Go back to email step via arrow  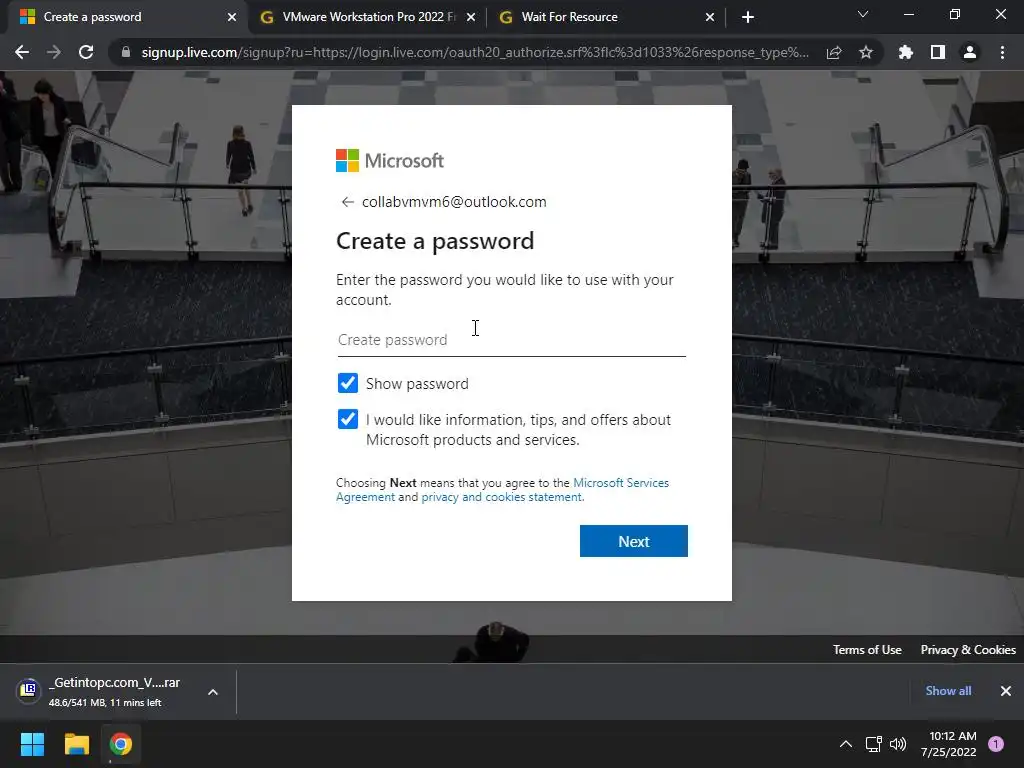(347, 202)
